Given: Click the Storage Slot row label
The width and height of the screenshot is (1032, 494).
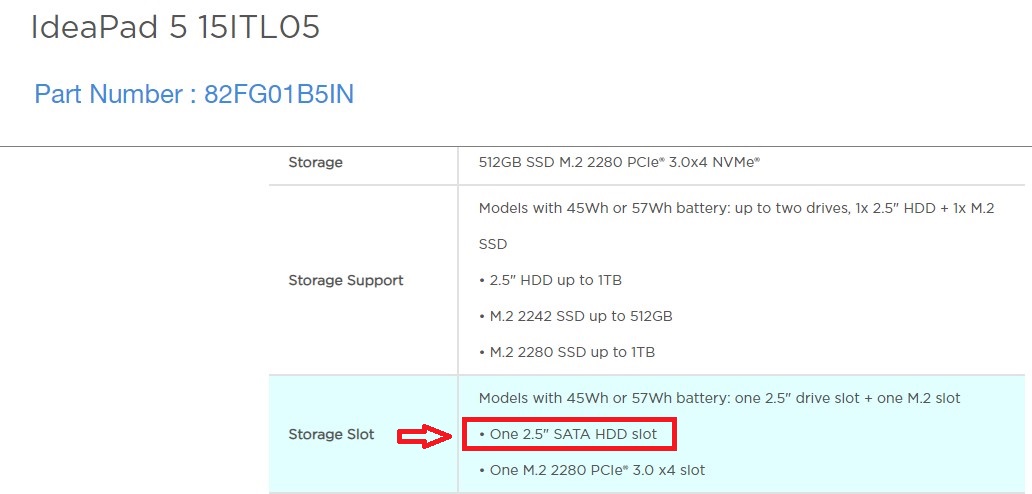Looking at the screenshot, I should [x=331, y=435].
